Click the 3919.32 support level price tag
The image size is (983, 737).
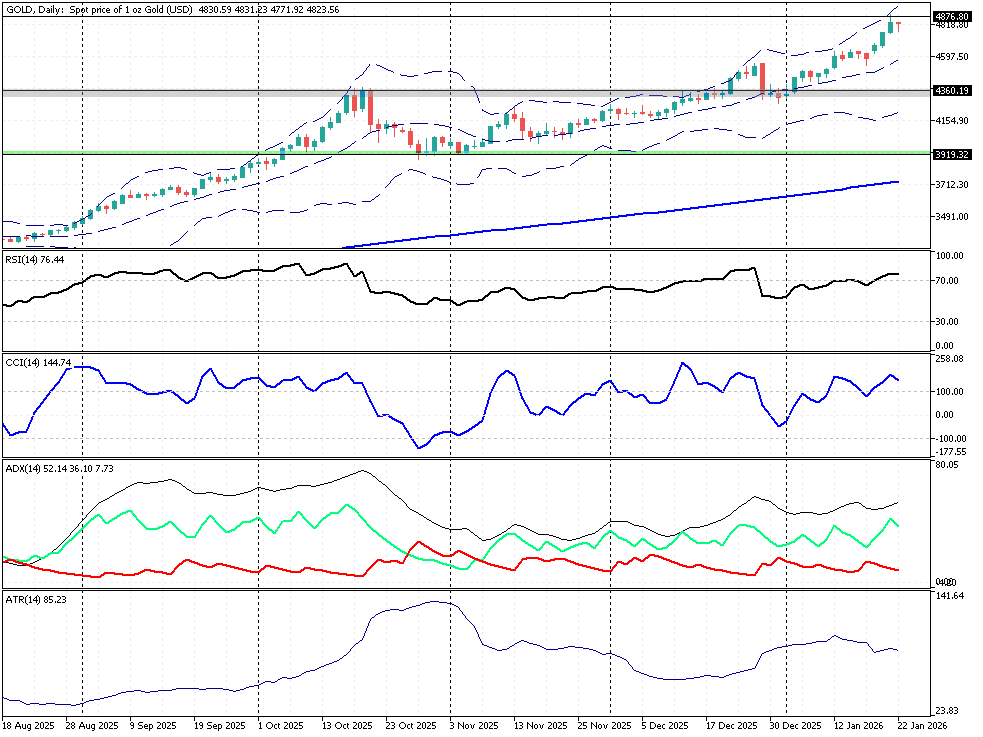click(x=951, y=155)
